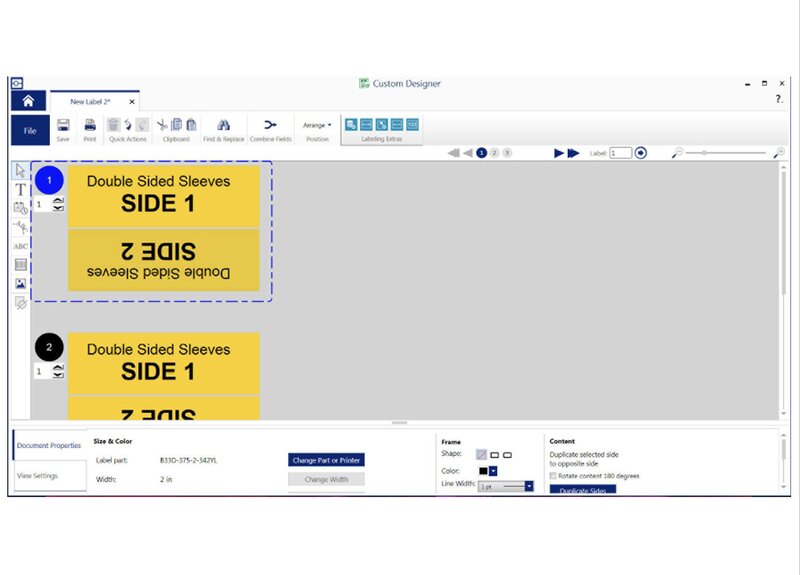Click the fourth Labeling Extras icon
This screenshot has width=800, height=575.
[397, 124]
